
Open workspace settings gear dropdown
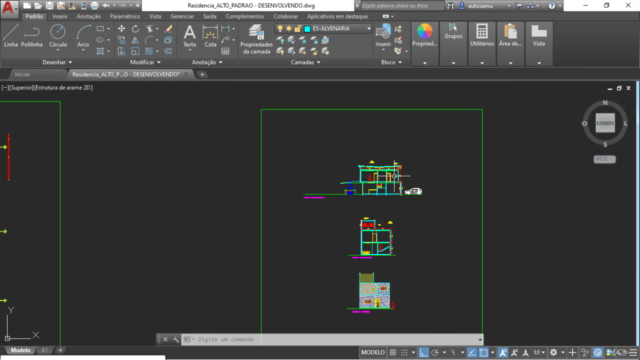pyautogui.click(x=562, y=352)
